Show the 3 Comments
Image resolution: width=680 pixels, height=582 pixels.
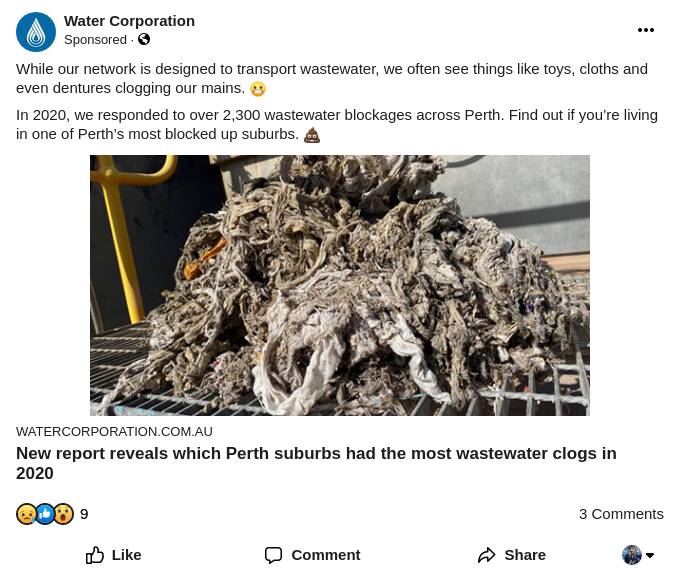point(621,514)
